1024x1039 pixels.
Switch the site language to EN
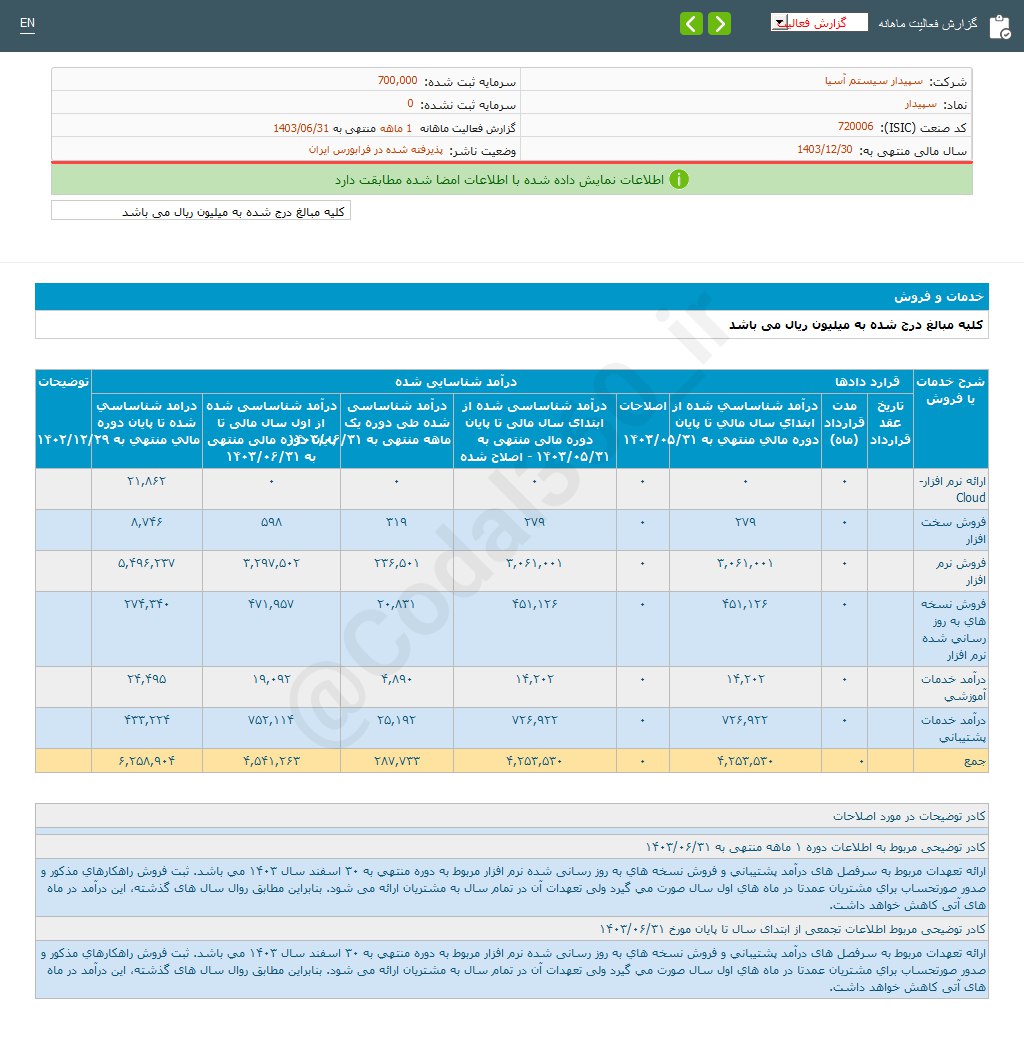click(x=27, y=22)
